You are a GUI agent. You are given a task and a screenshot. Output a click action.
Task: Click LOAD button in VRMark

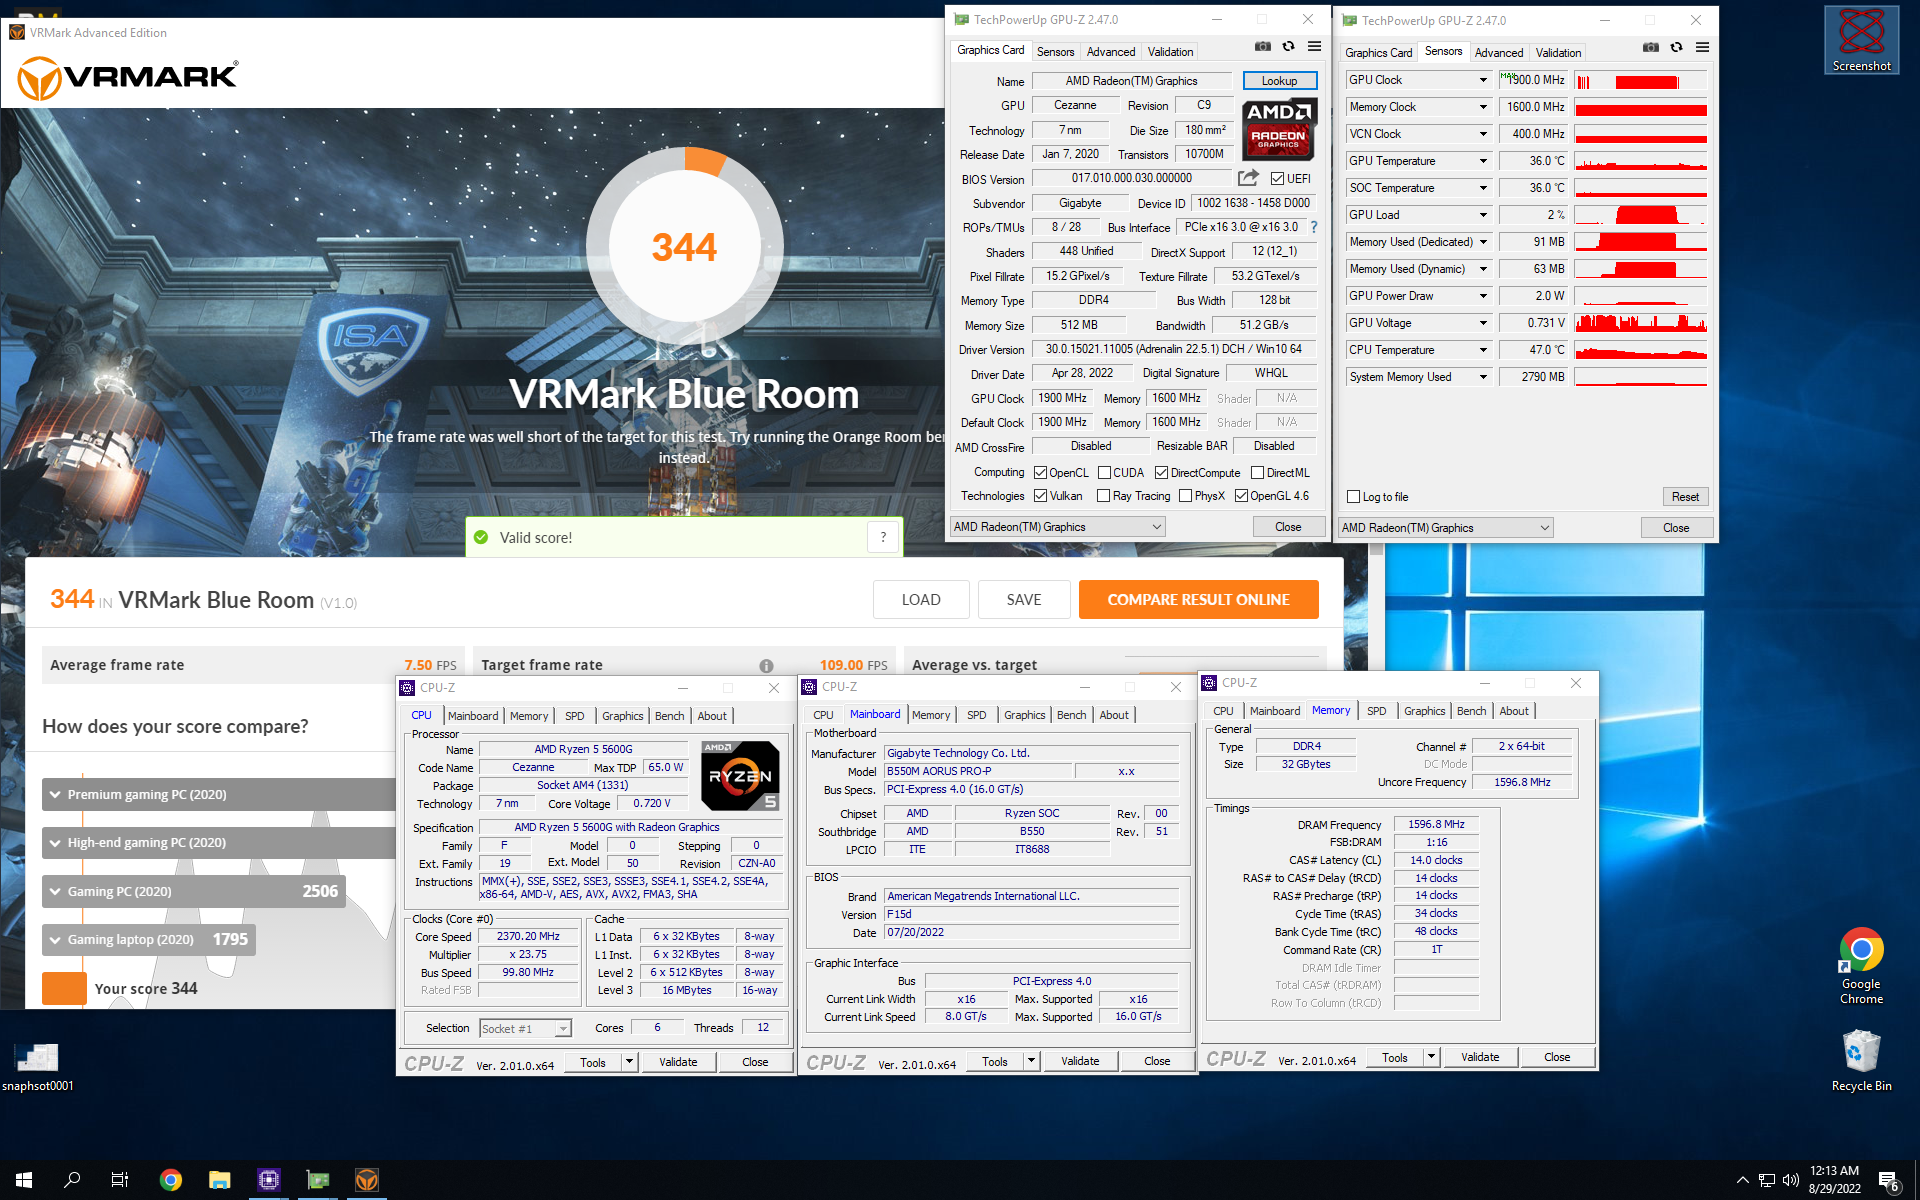pyautogui.click(x=921, y=600)
